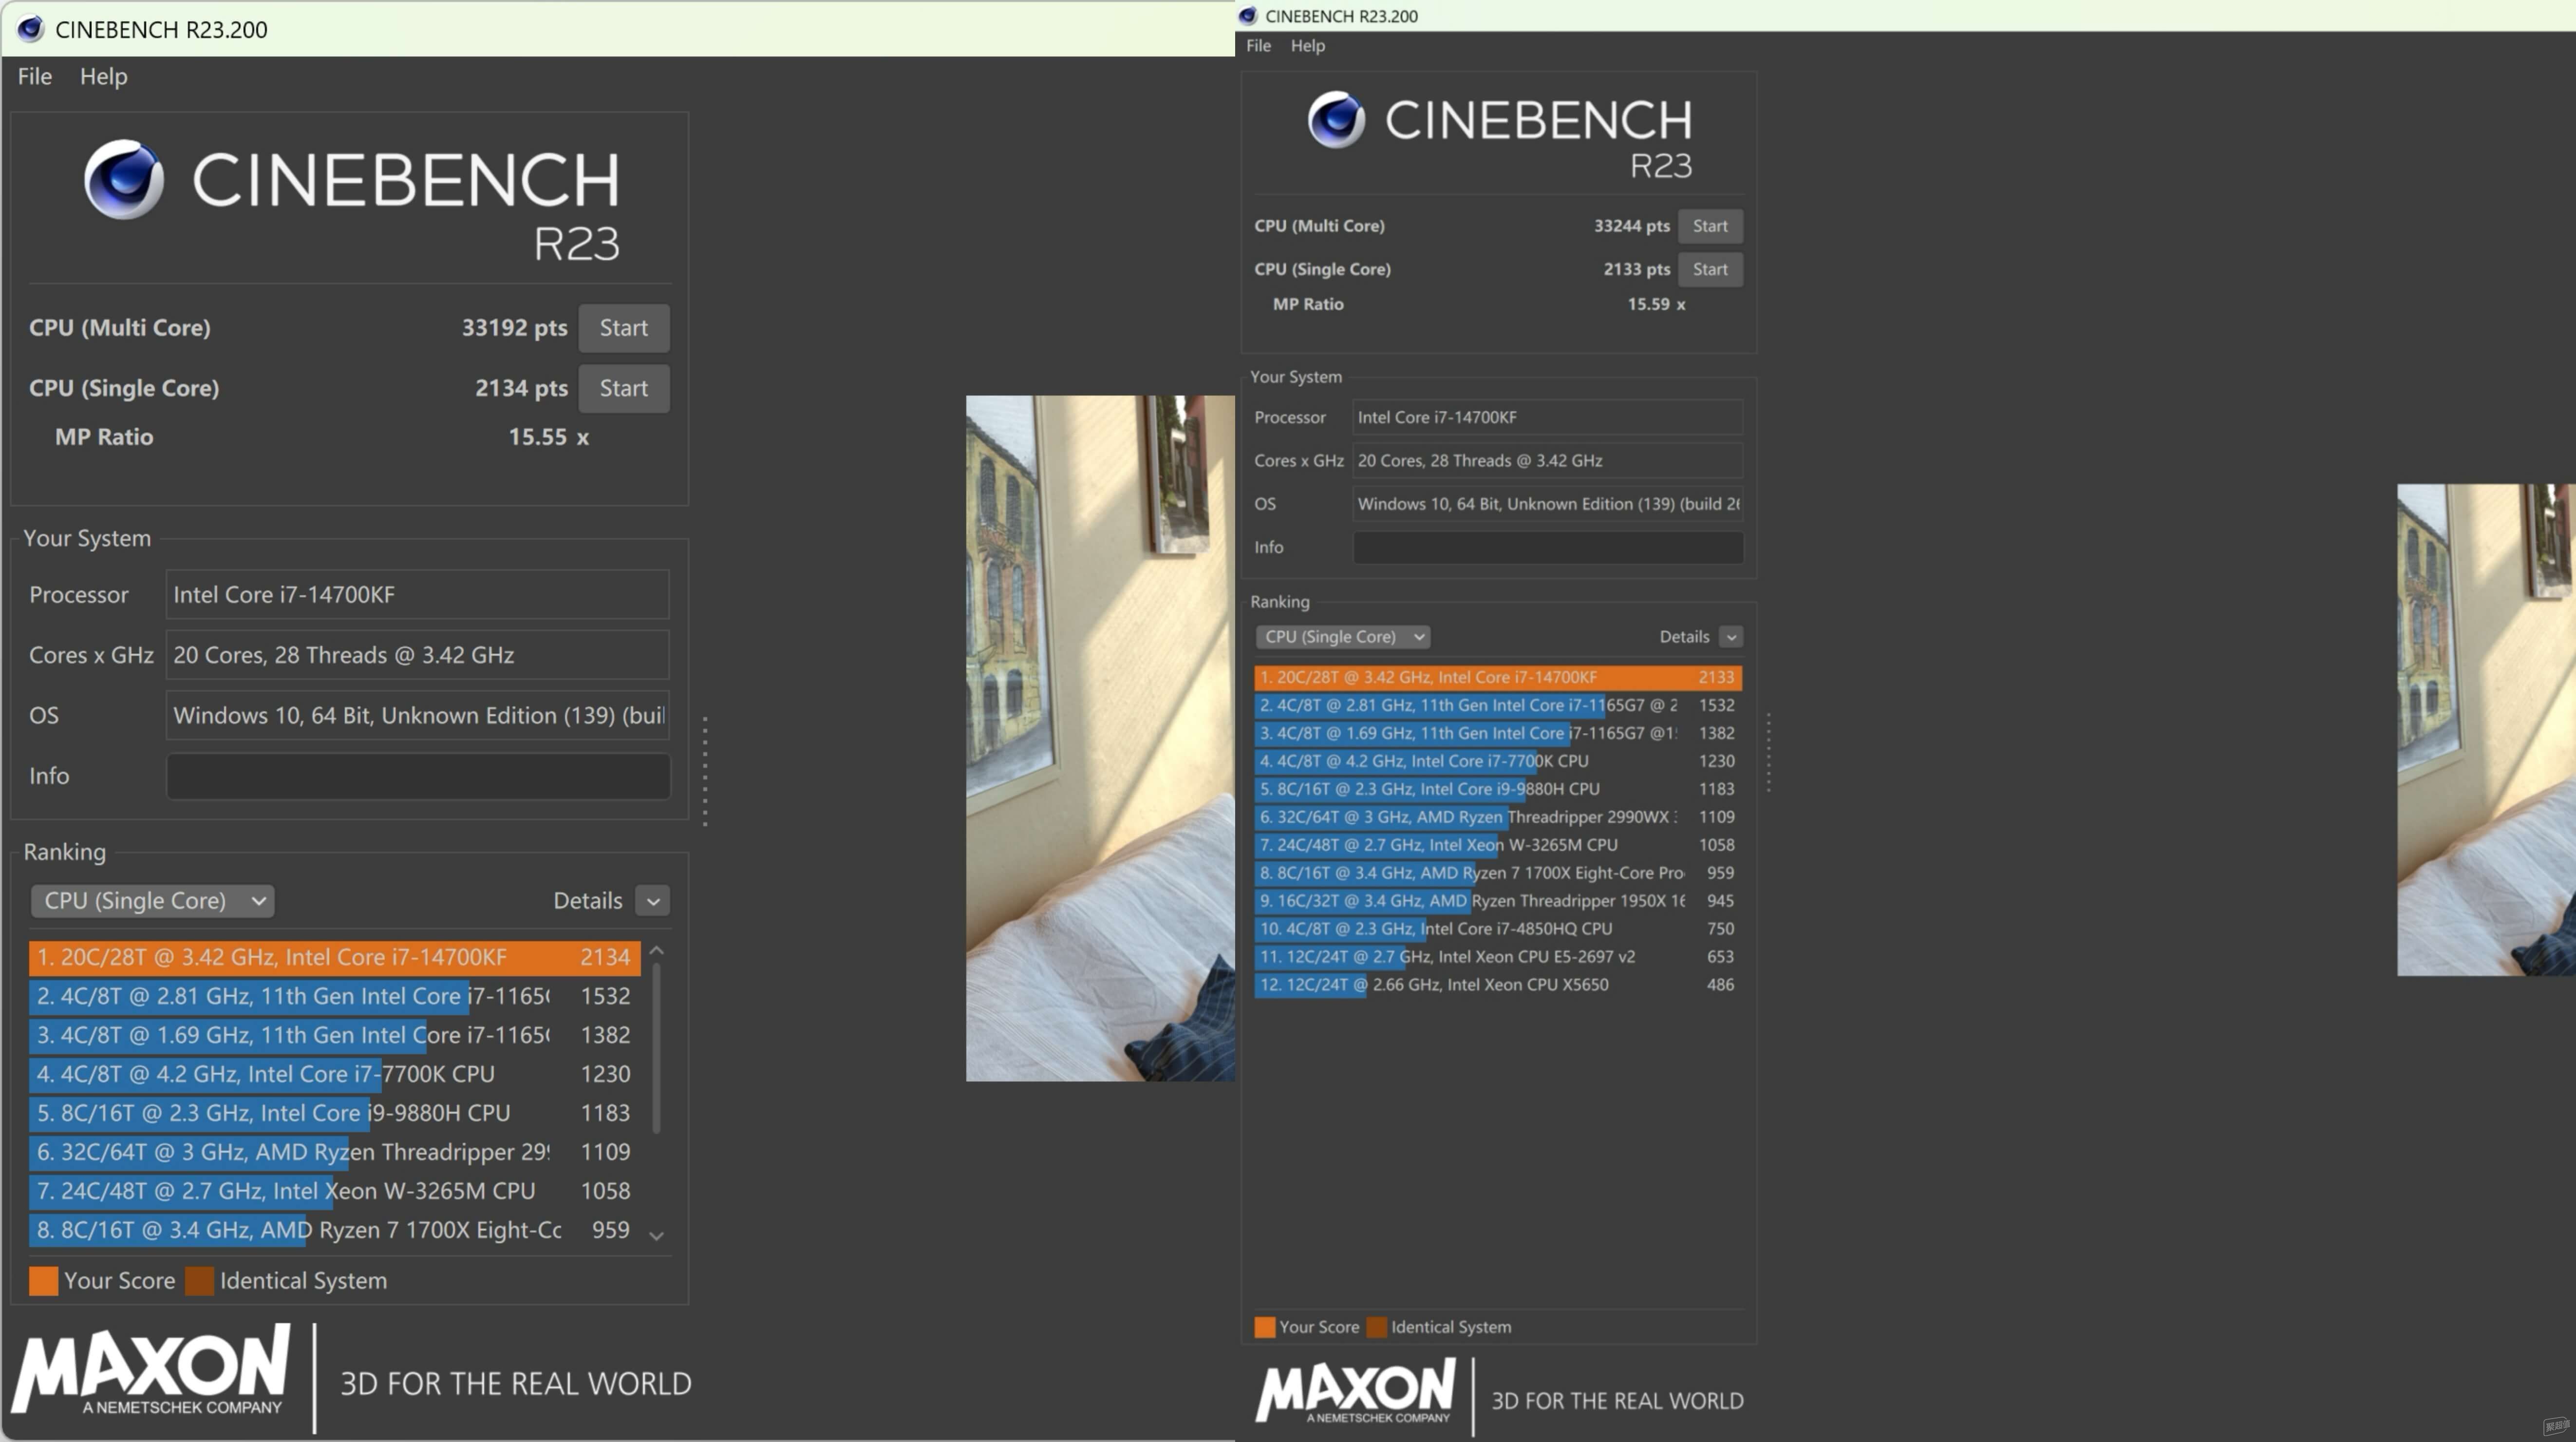Select Xeon W-3265M row in right ranking

(1498, 845)
